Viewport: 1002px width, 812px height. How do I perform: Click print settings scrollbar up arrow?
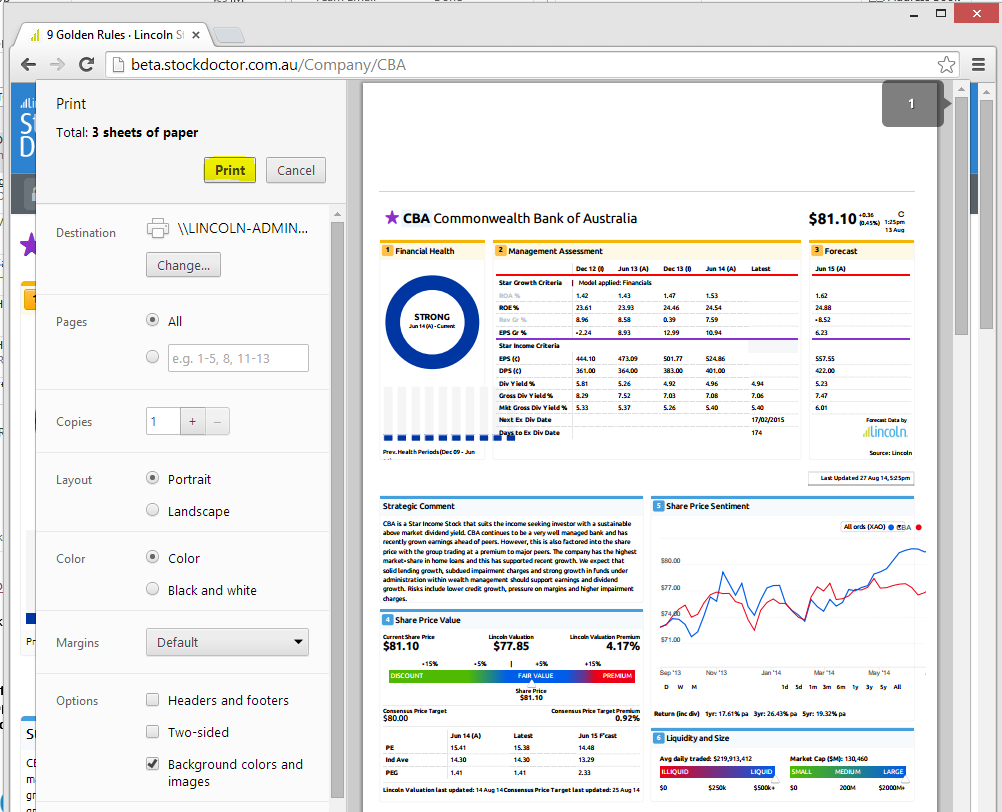337,214
